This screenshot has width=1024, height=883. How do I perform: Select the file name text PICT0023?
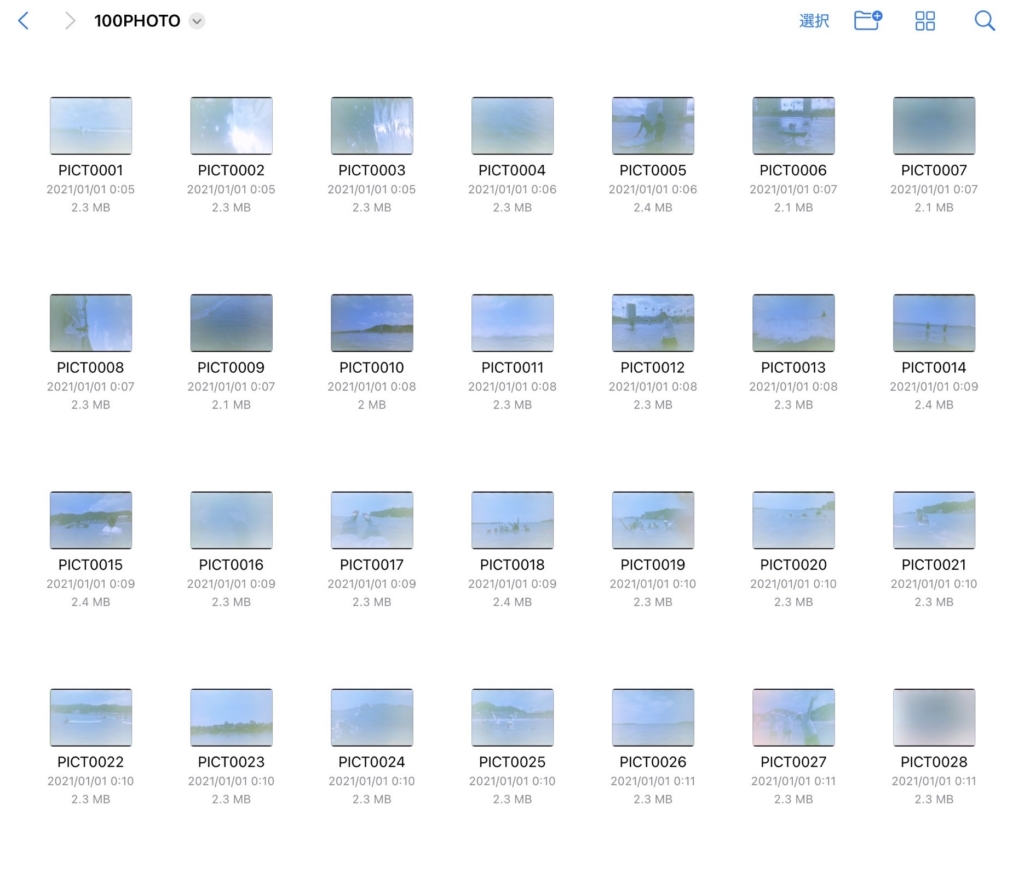[231, 762]
